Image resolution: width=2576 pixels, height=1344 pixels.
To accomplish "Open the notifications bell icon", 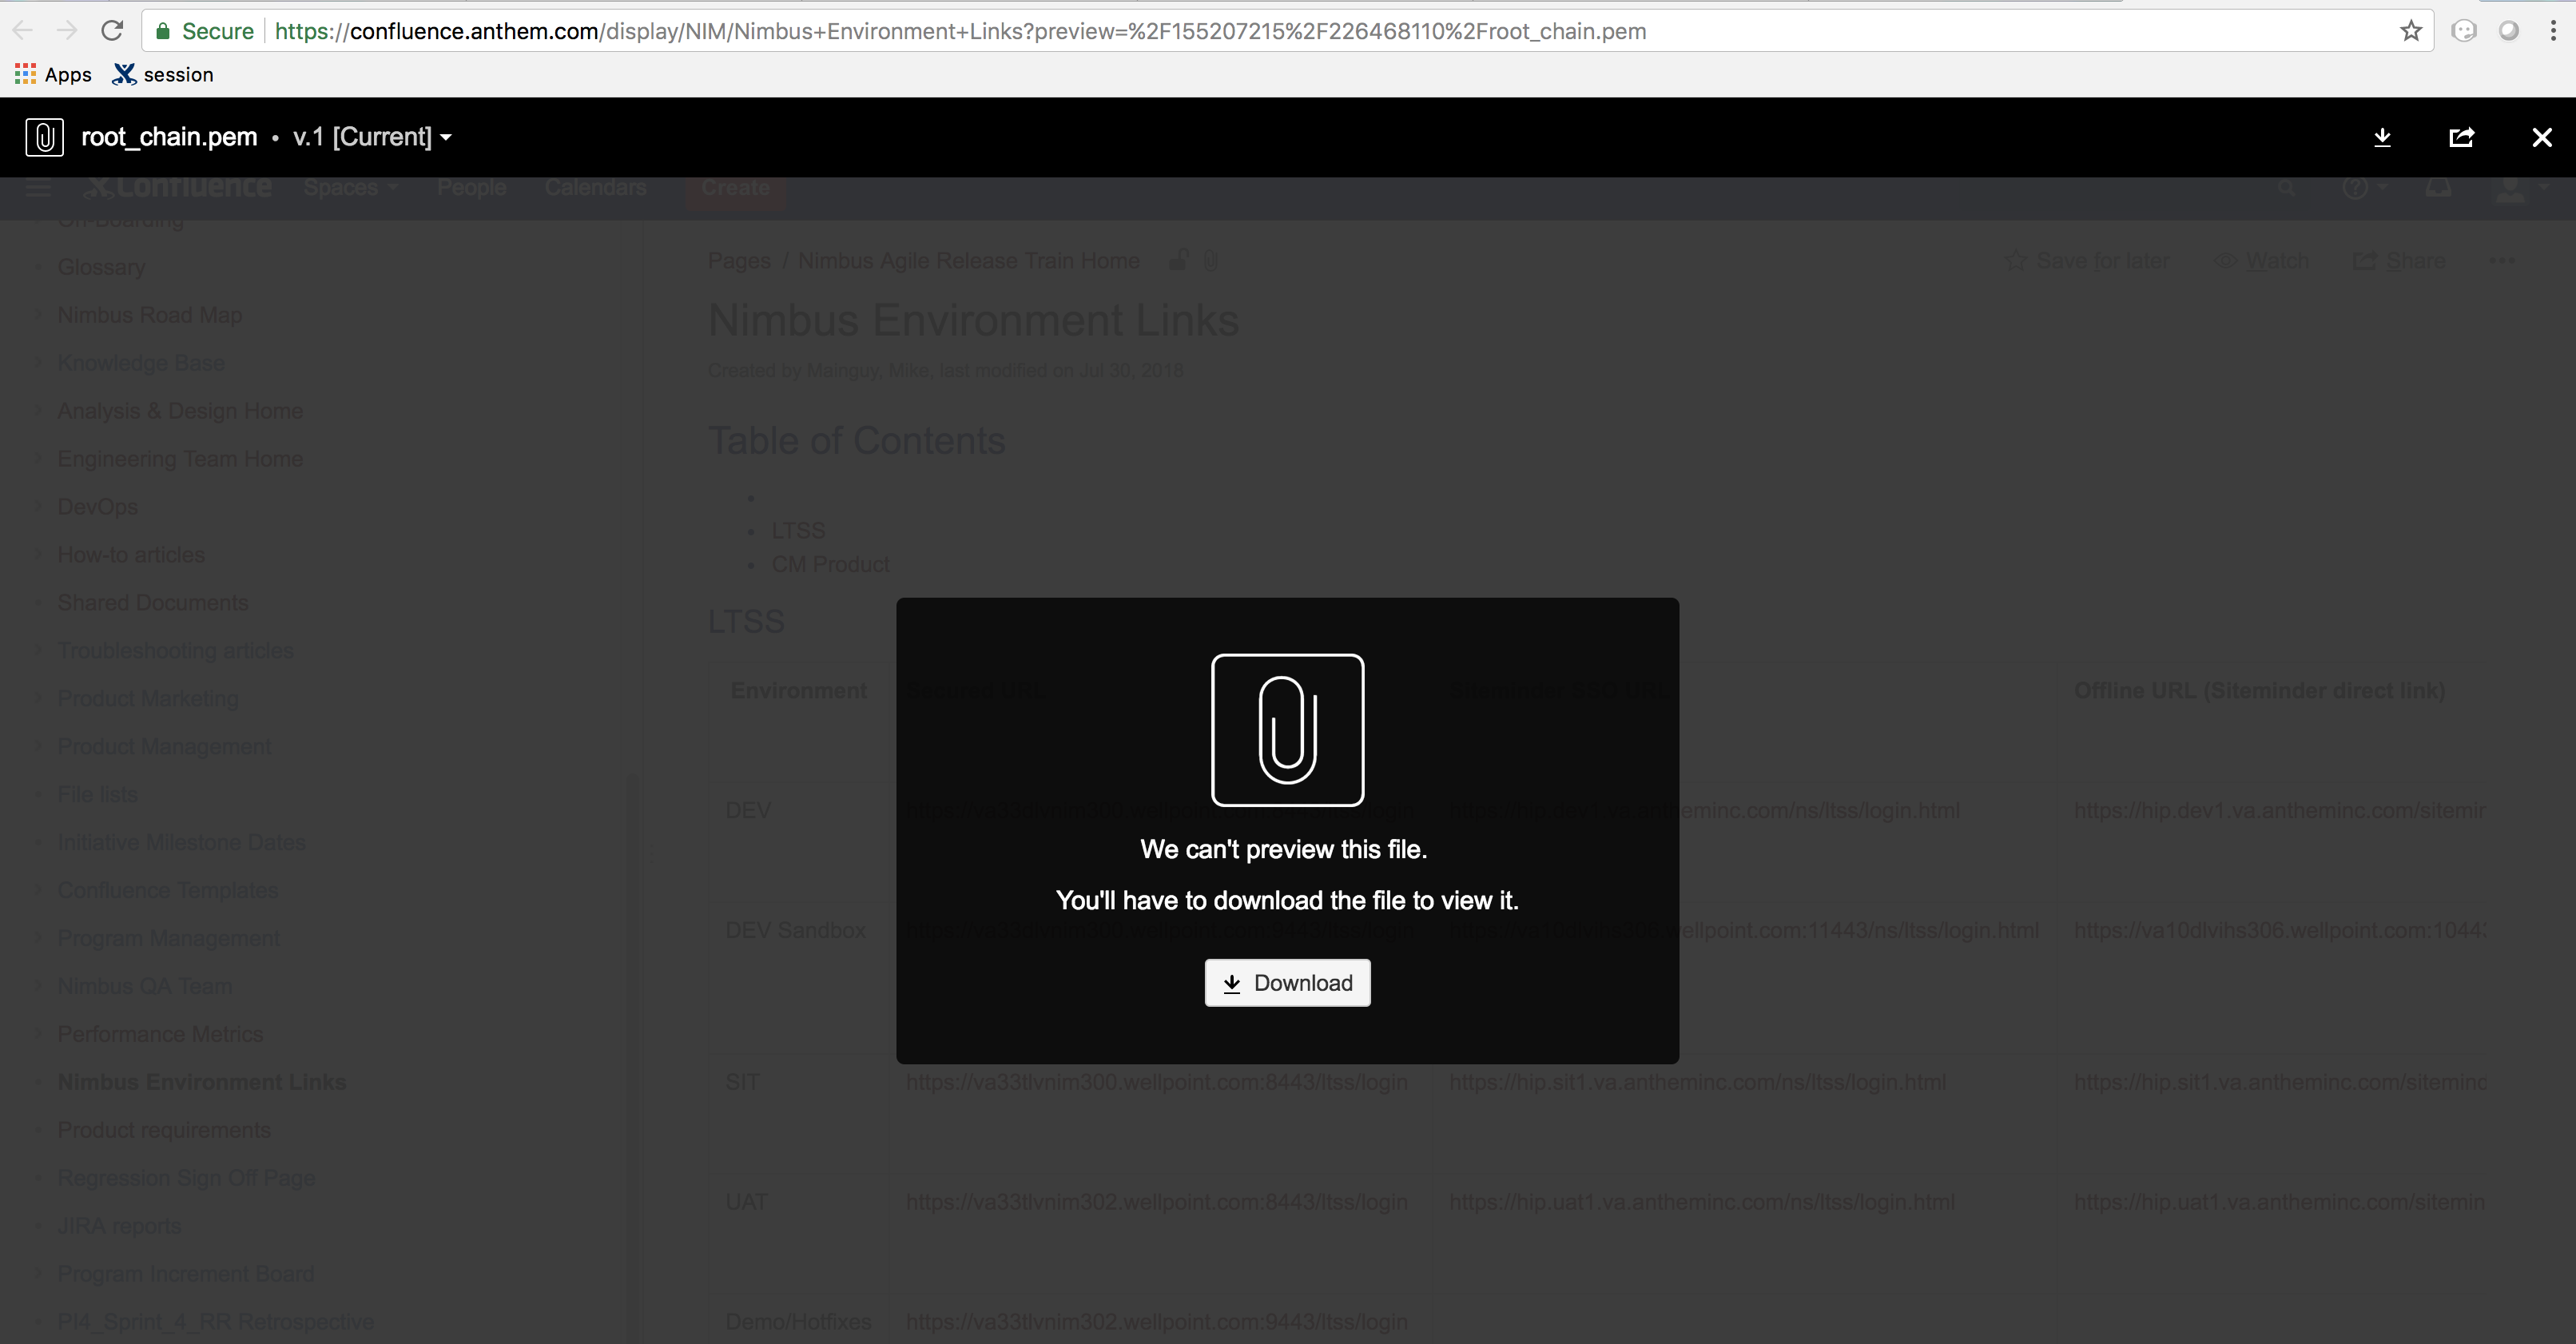I will point(2438,188).
